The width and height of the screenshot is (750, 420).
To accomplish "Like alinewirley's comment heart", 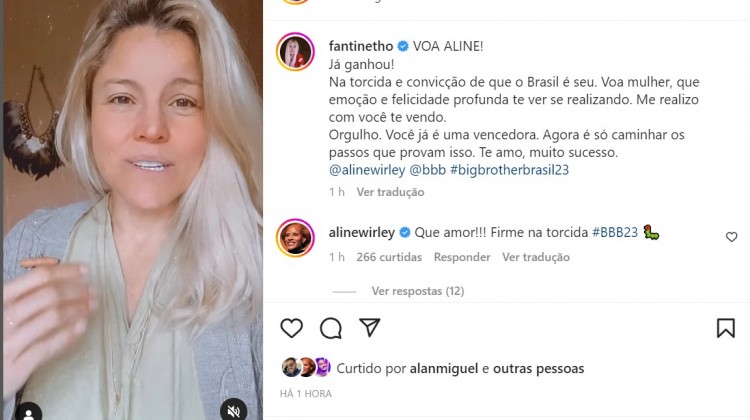I will [x=731, y=237].
